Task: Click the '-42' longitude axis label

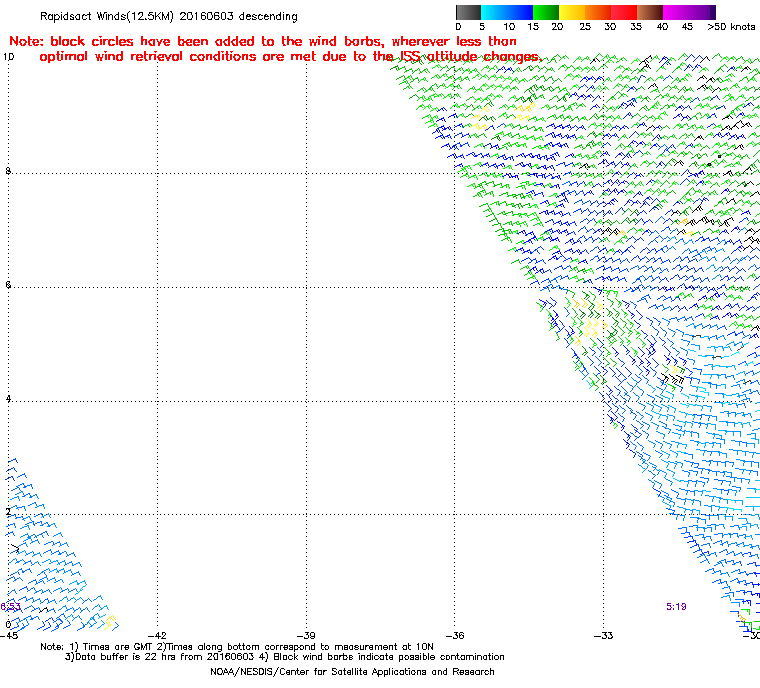Action: pyautogui.click(x=157, y=636)
